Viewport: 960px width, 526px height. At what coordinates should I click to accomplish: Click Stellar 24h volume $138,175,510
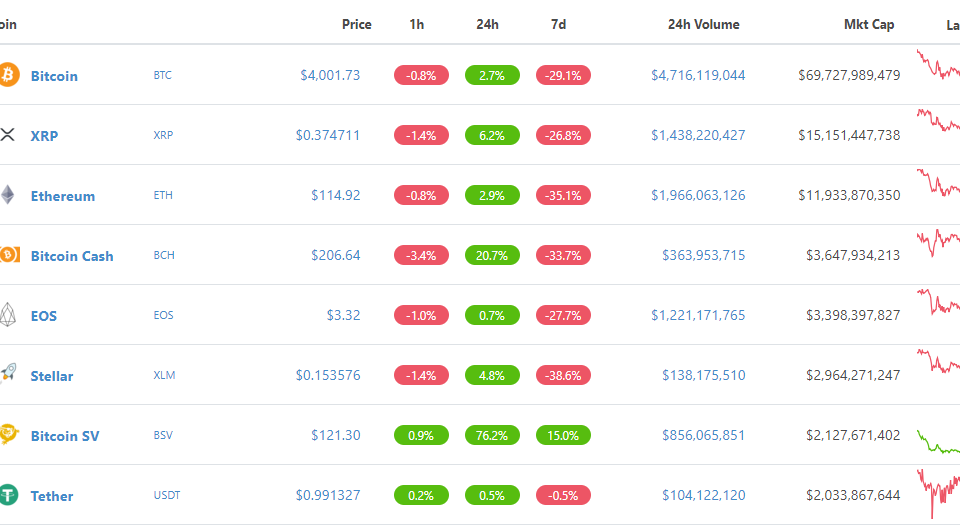tap(703, 375)
